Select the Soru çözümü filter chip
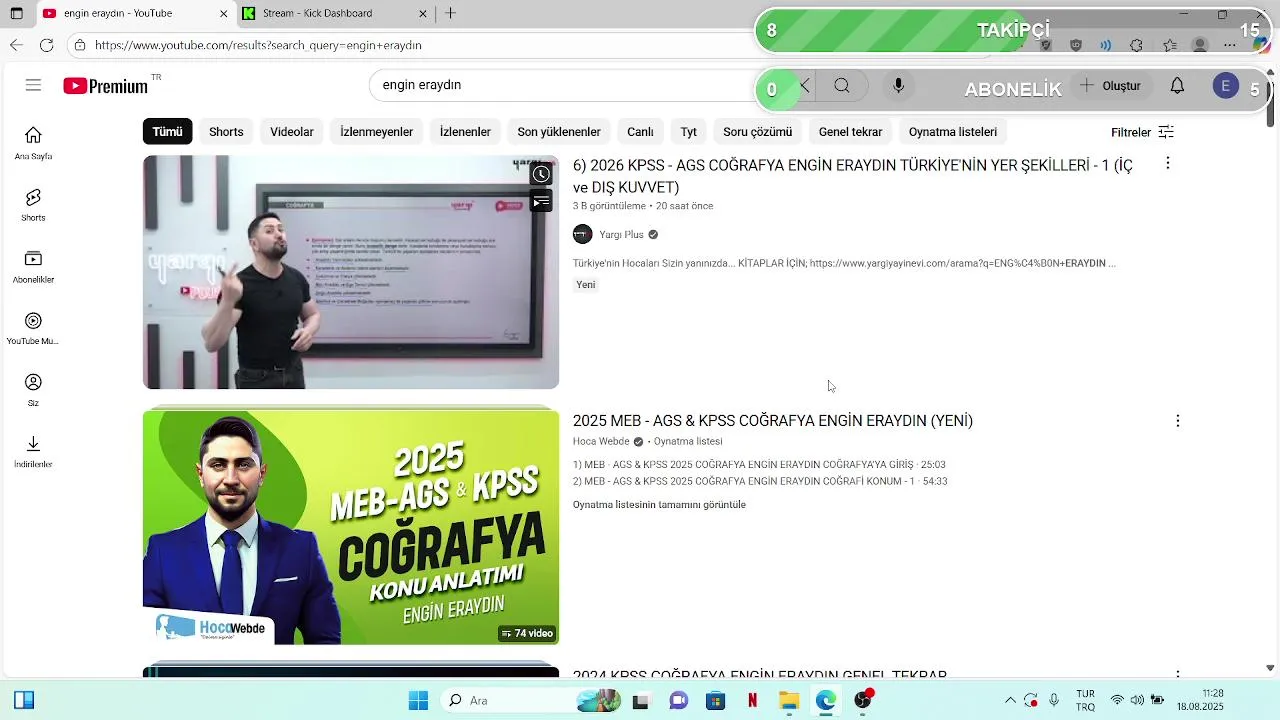 [757, 132]
